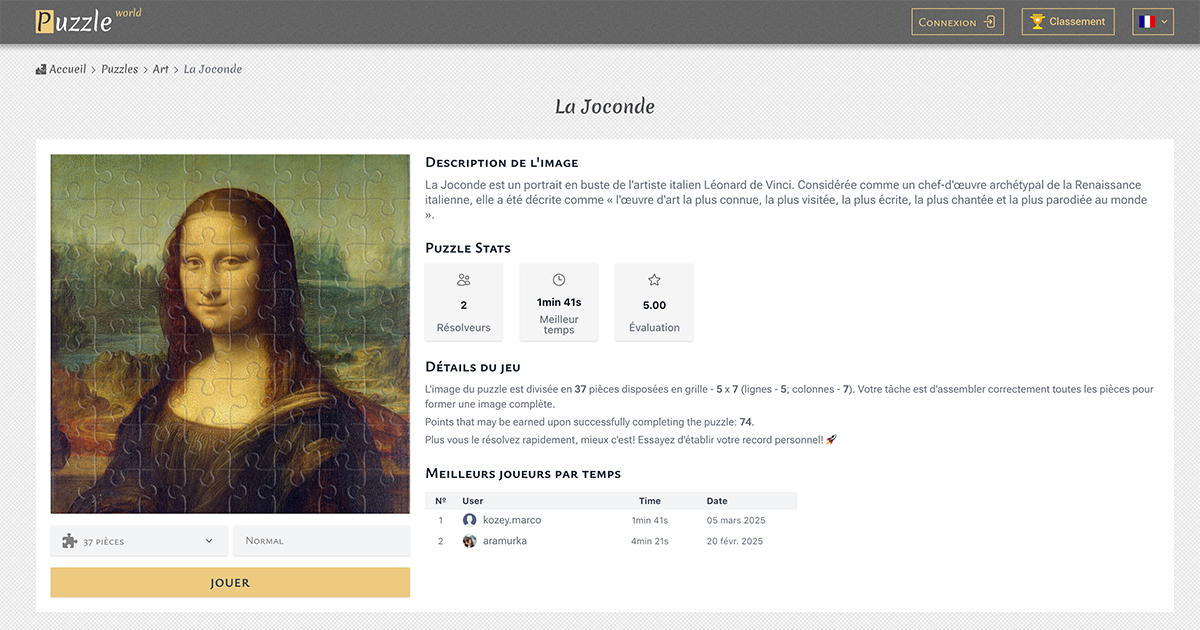
Task: Click the kozey.marco player link
Action: tap(511, 519)
